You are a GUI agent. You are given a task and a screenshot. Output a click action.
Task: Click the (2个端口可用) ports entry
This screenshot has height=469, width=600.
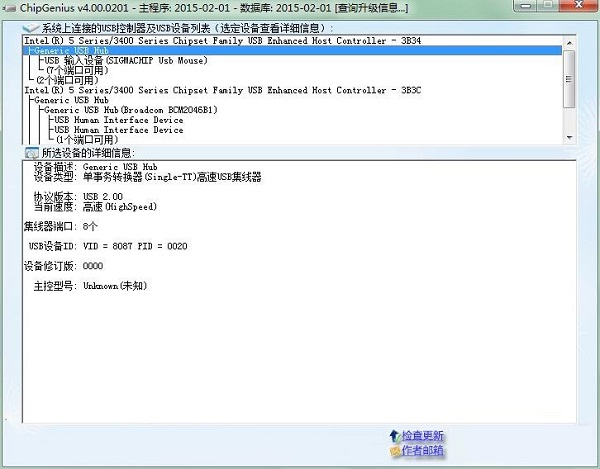click(68, 80)
